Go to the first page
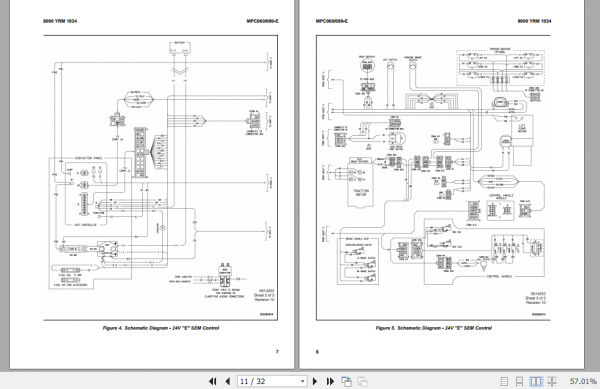The width and height of the screenshot is (600, 389). (x=213, y=381)
